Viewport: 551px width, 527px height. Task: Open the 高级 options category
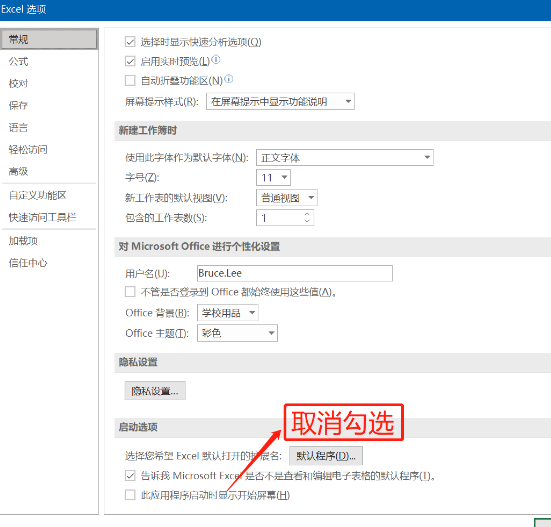click(x=18, y=171)
